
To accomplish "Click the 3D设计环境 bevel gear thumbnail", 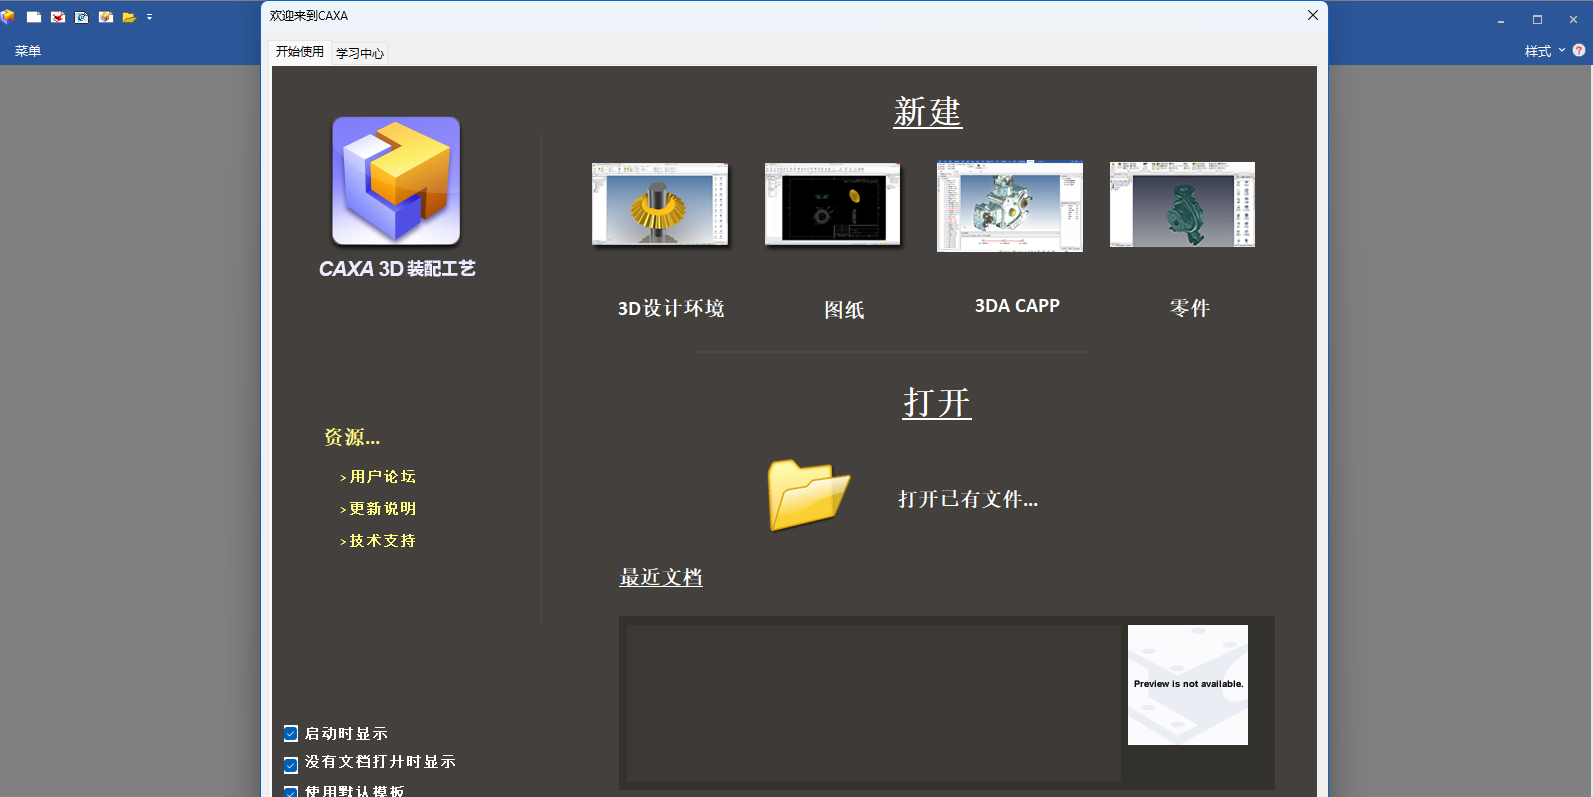I will coord(660,204).
